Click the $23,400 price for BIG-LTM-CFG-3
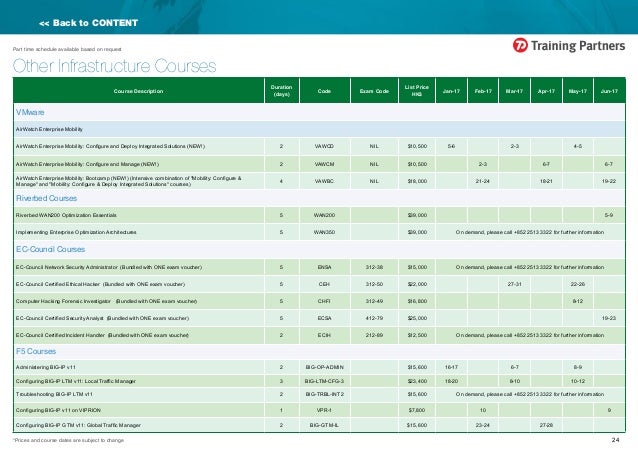The height and width of the screenshot is (452, 638). [417, 381]
